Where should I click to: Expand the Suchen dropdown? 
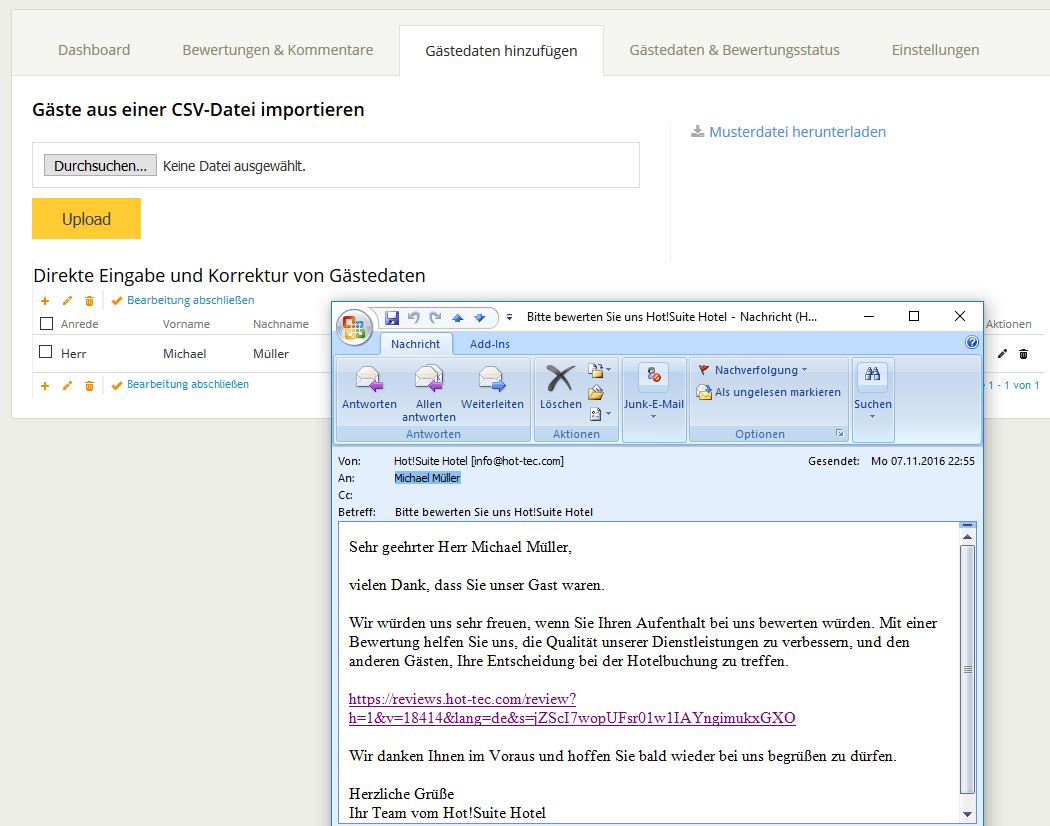(x=872, y=416)
